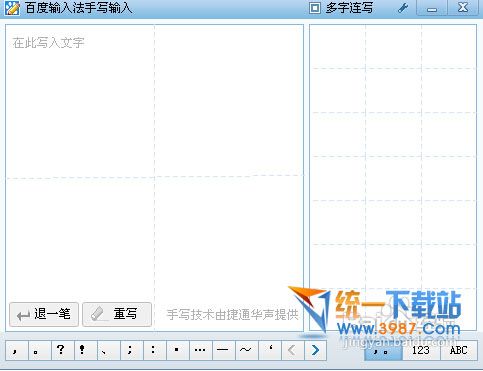Open settings via the wrench icon
Screen dimensions: 483x371
coord(403,8)
